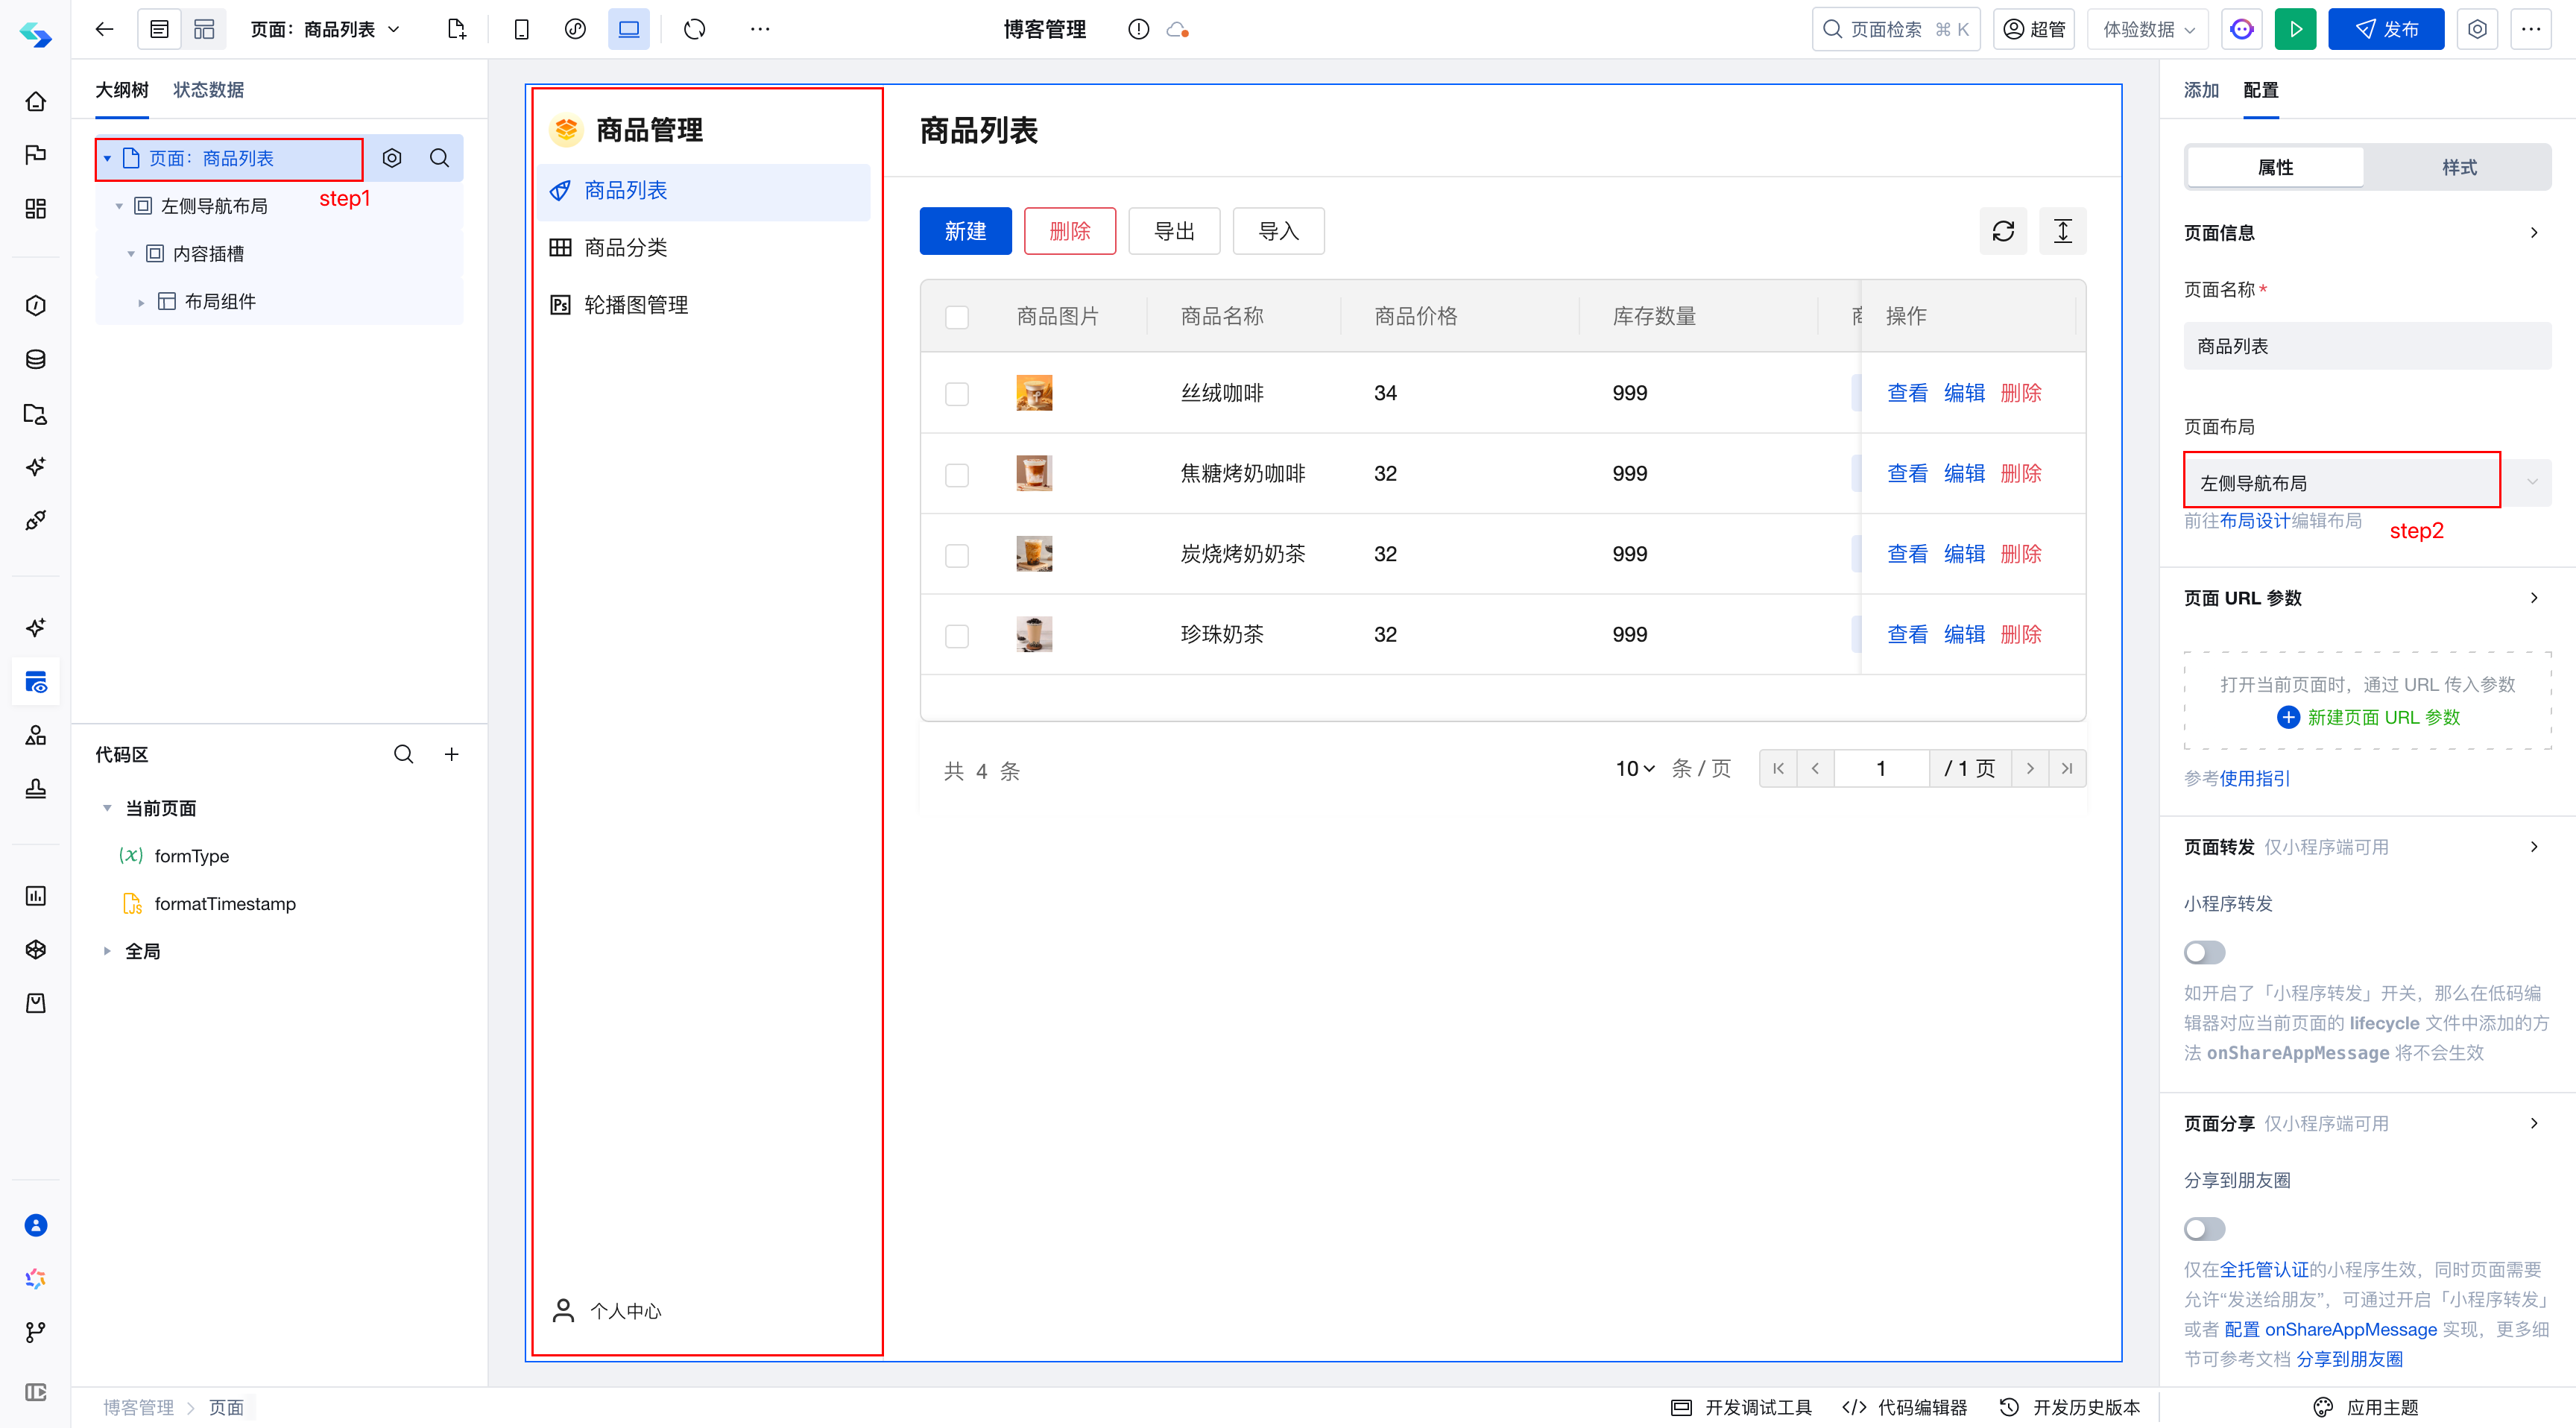Open the 10 条/页 page size dropdown
Image resolution: width=2576 pixels, height=1428 pixels.
coord(1635,768)
